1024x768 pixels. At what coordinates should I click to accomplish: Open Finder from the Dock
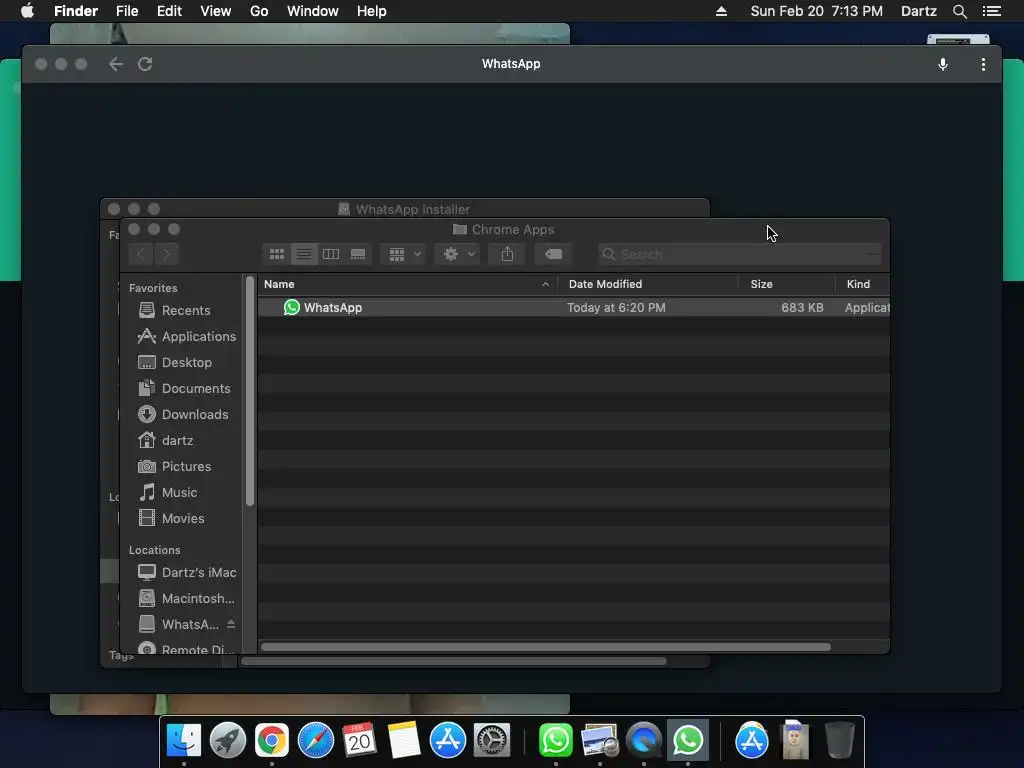click(184, 741)
